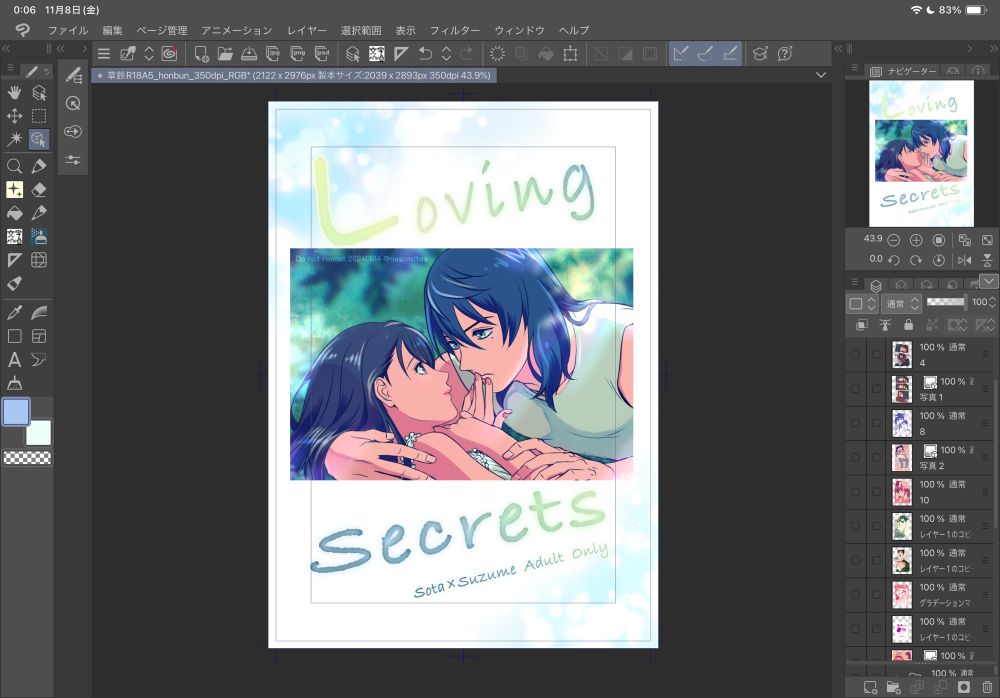Click the transparent checkered color swatch
The height and width of the screenshot is (698, 1000).
click(27, 457)
